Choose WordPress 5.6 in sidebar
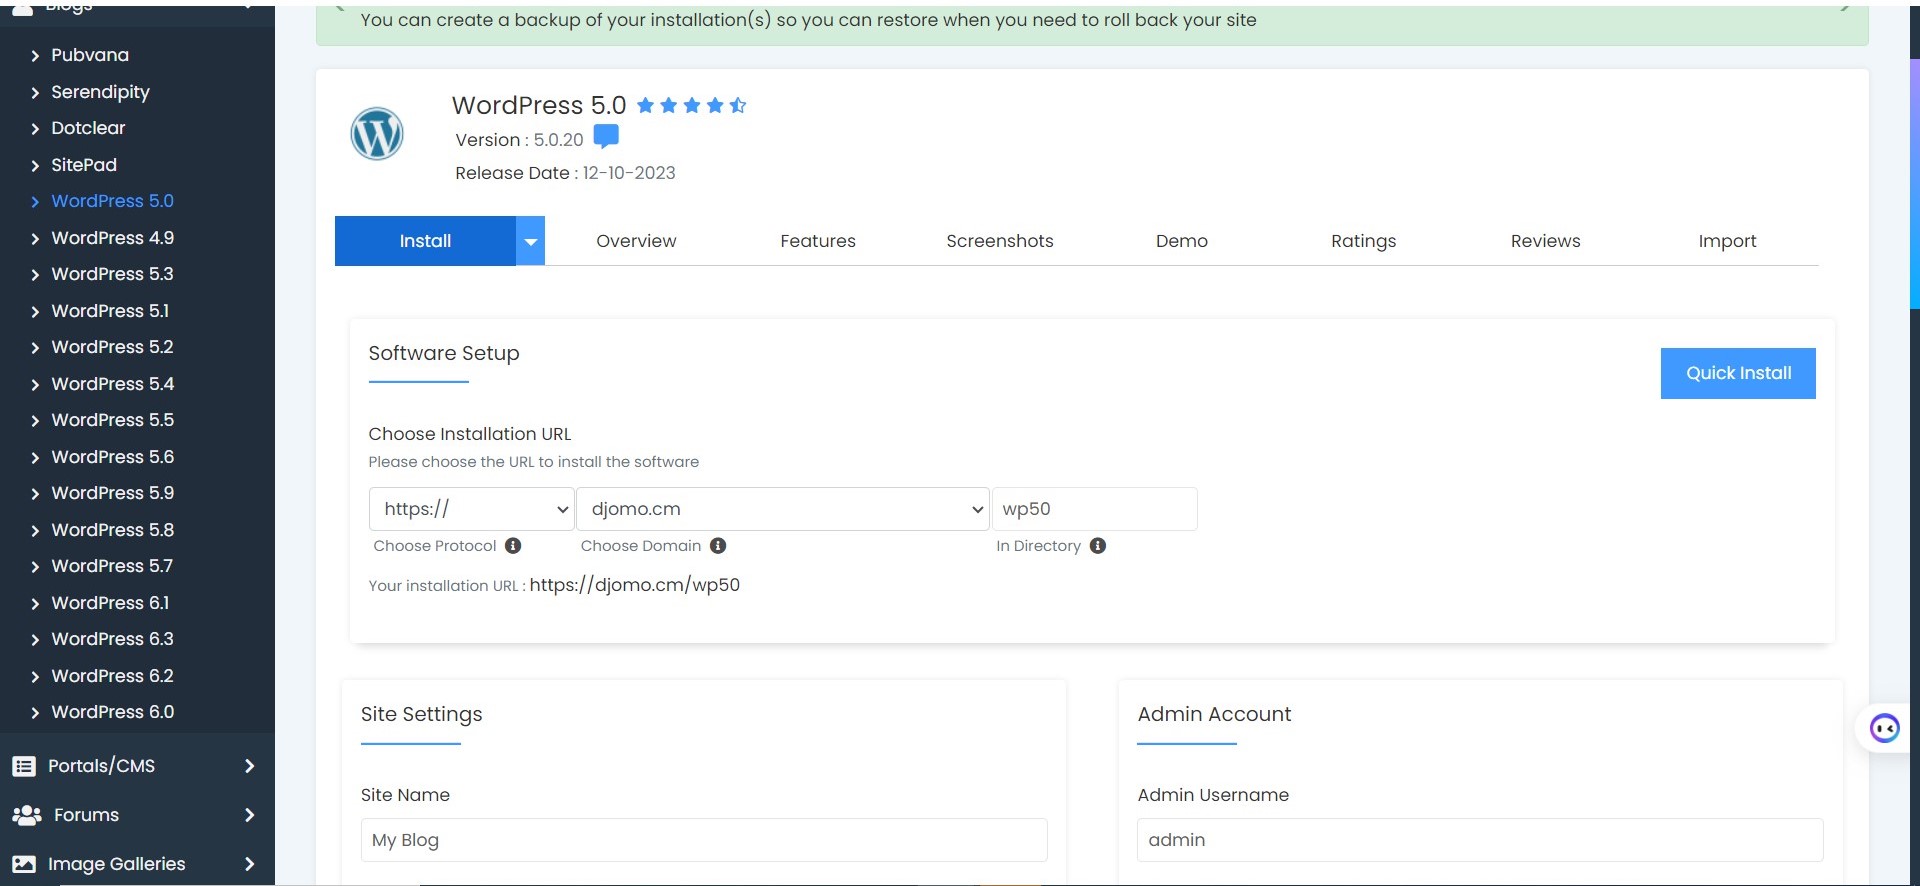This screenshot has height=886, width=1920. pos(112,457)
